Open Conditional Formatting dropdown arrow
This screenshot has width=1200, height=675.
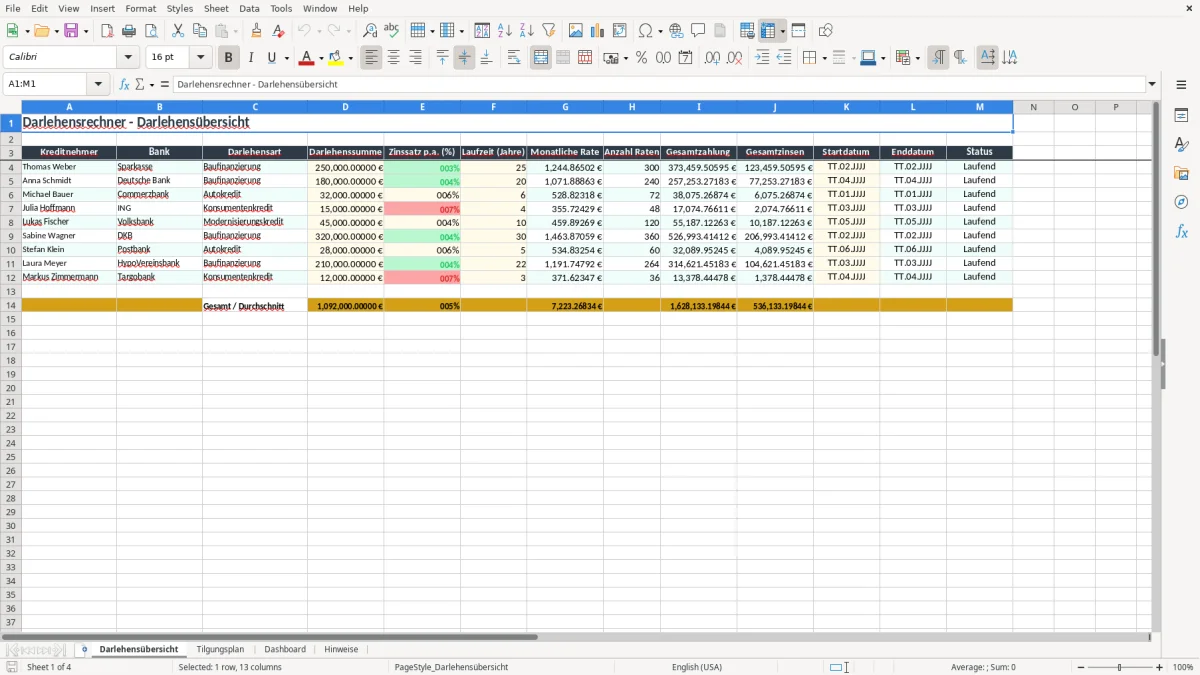[917, 58]
